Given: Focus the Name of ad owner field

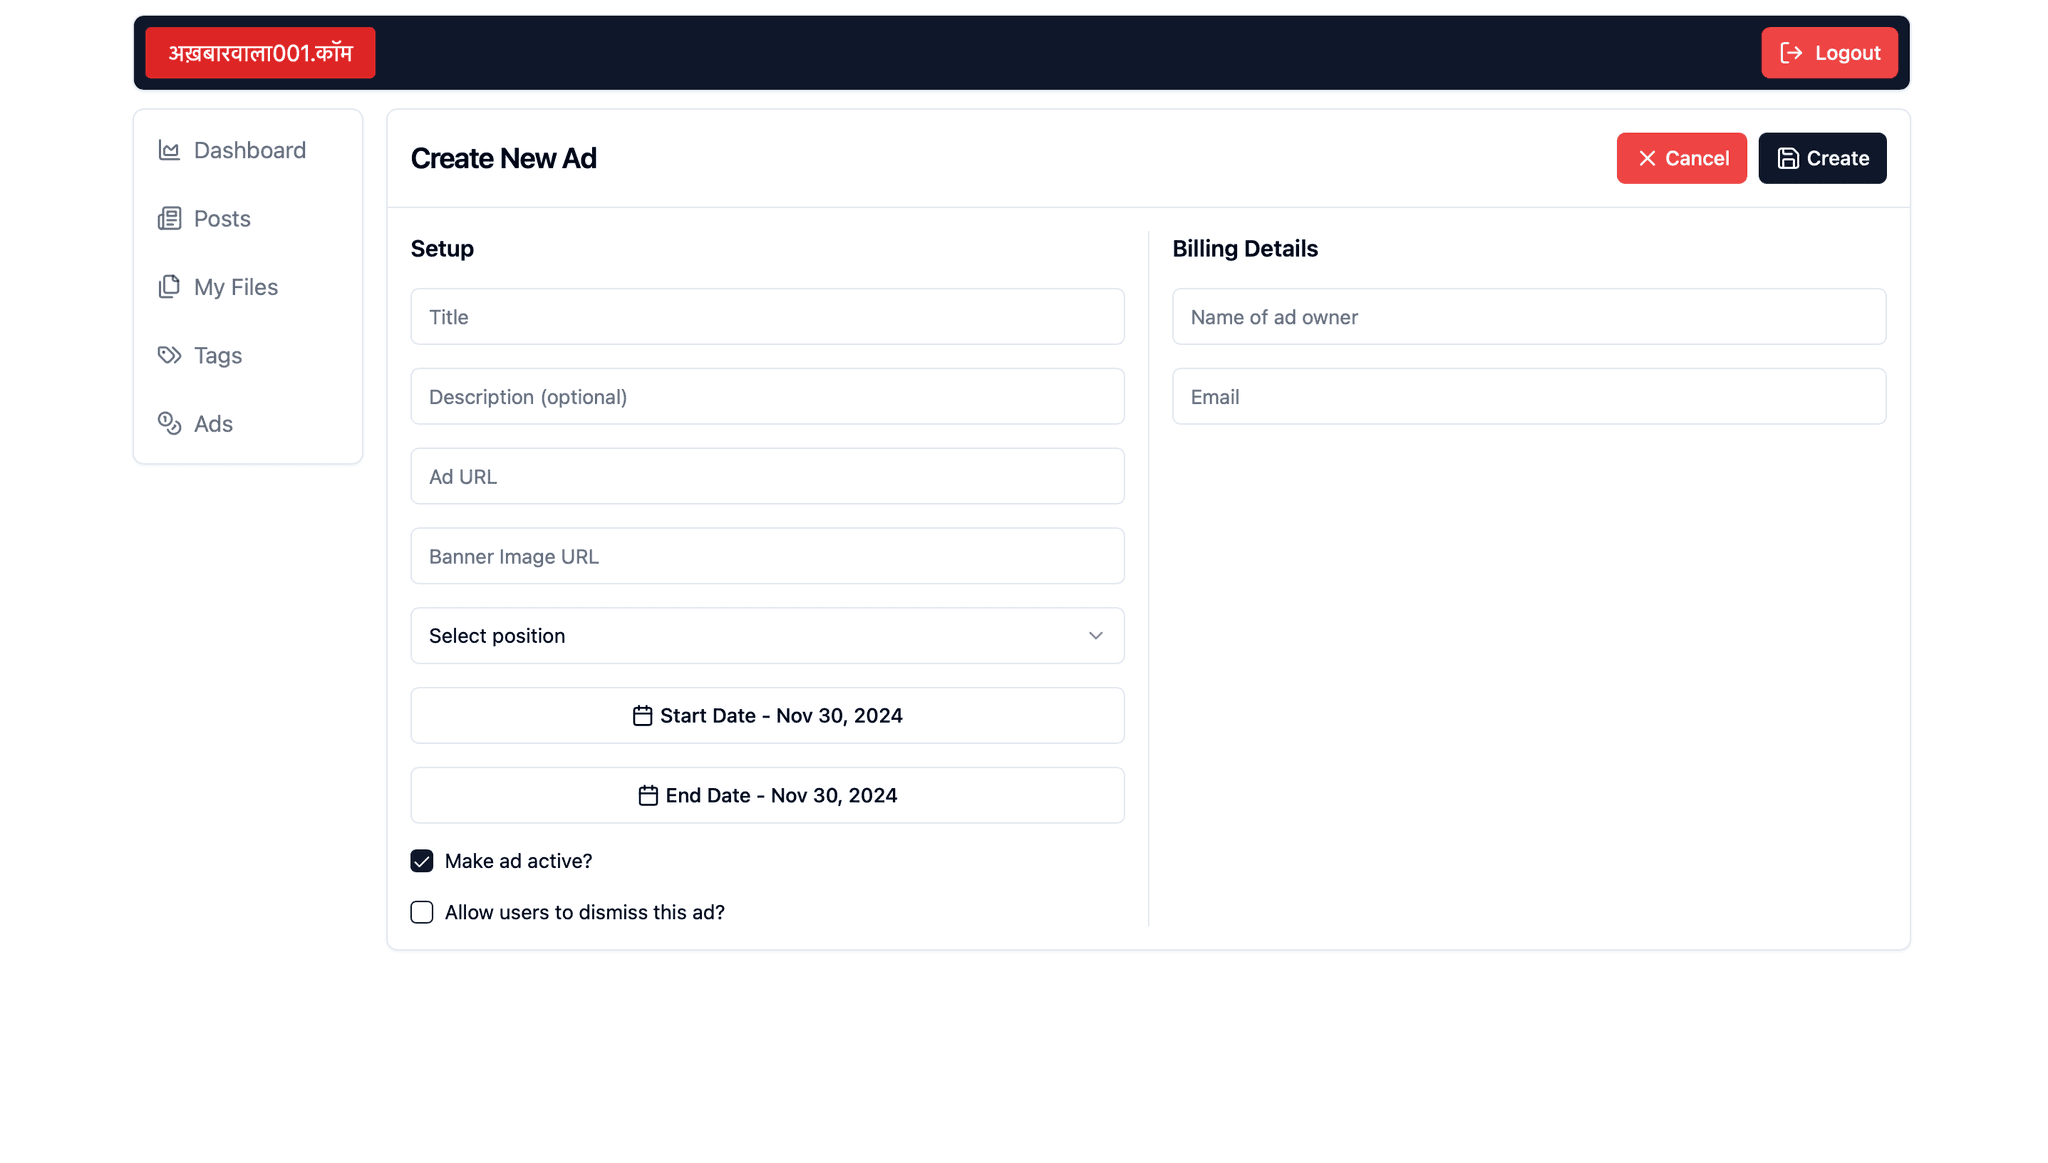Looking at the screenshot, I should pyautogui.click(x=1528, y=317).
